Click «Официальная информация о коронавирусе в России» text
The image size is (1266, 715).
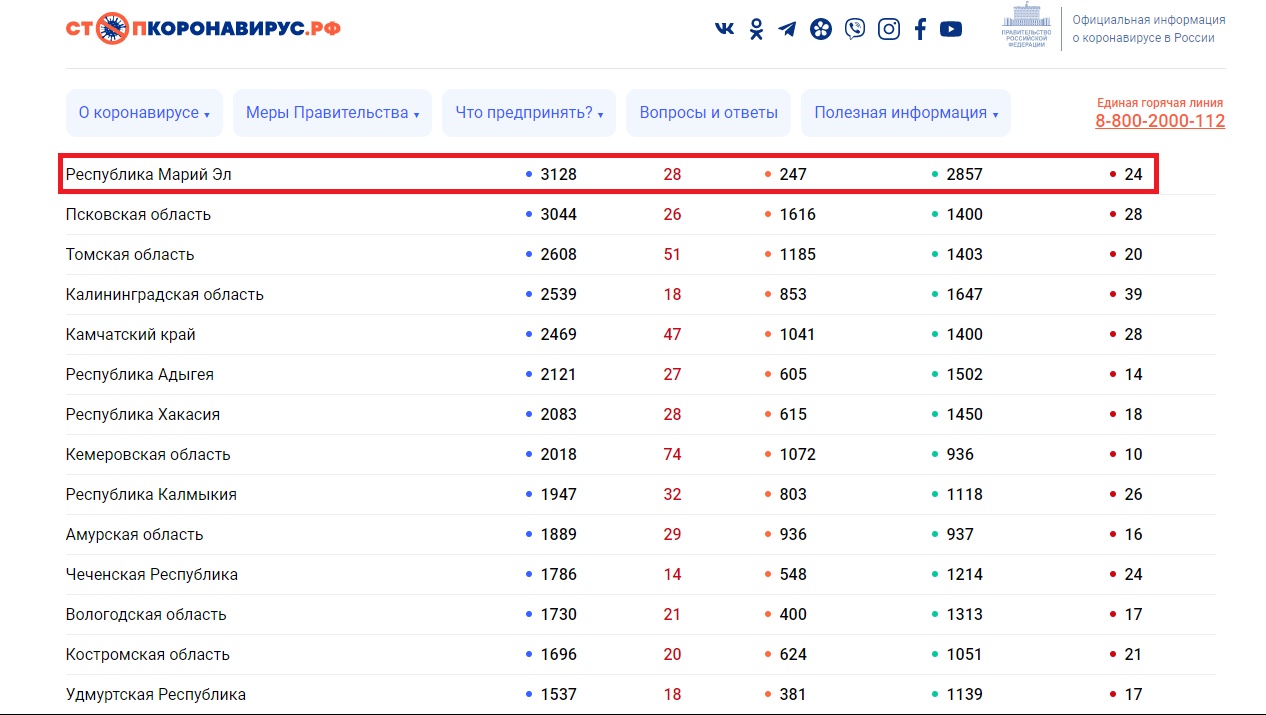(1148, 29)
